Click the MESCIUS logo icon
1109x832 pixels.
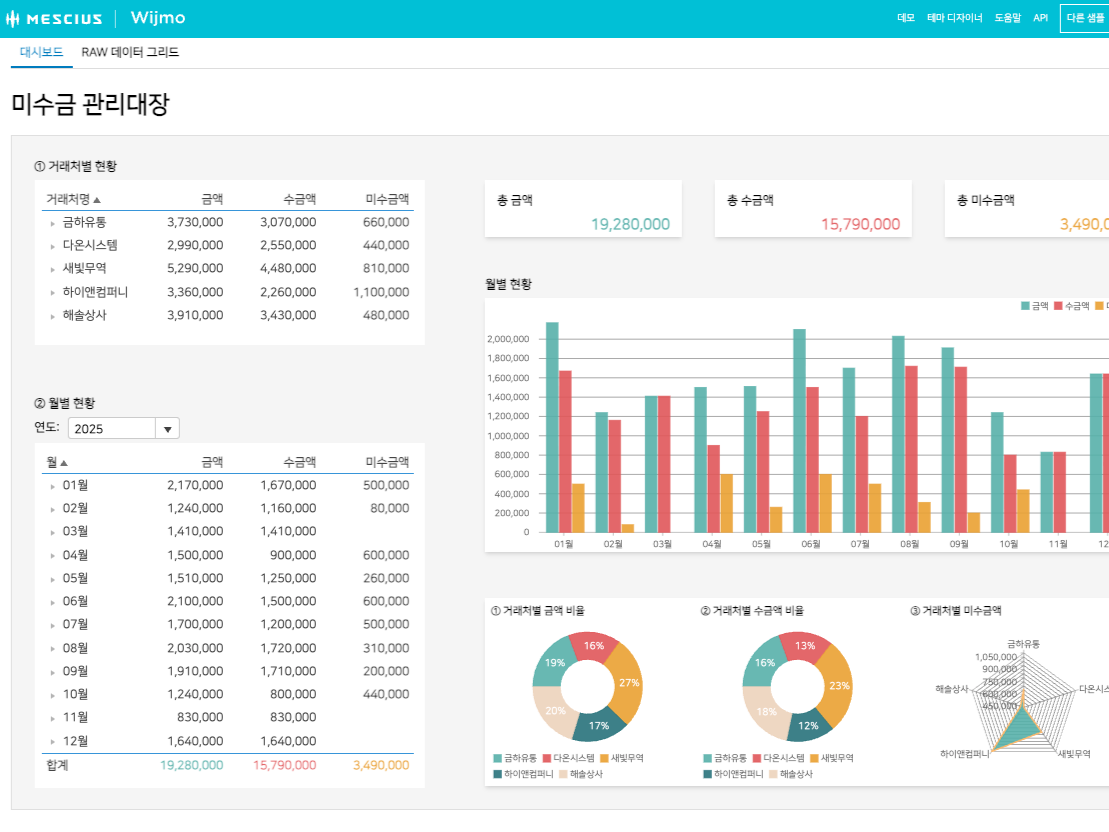(x=14, y=18)
